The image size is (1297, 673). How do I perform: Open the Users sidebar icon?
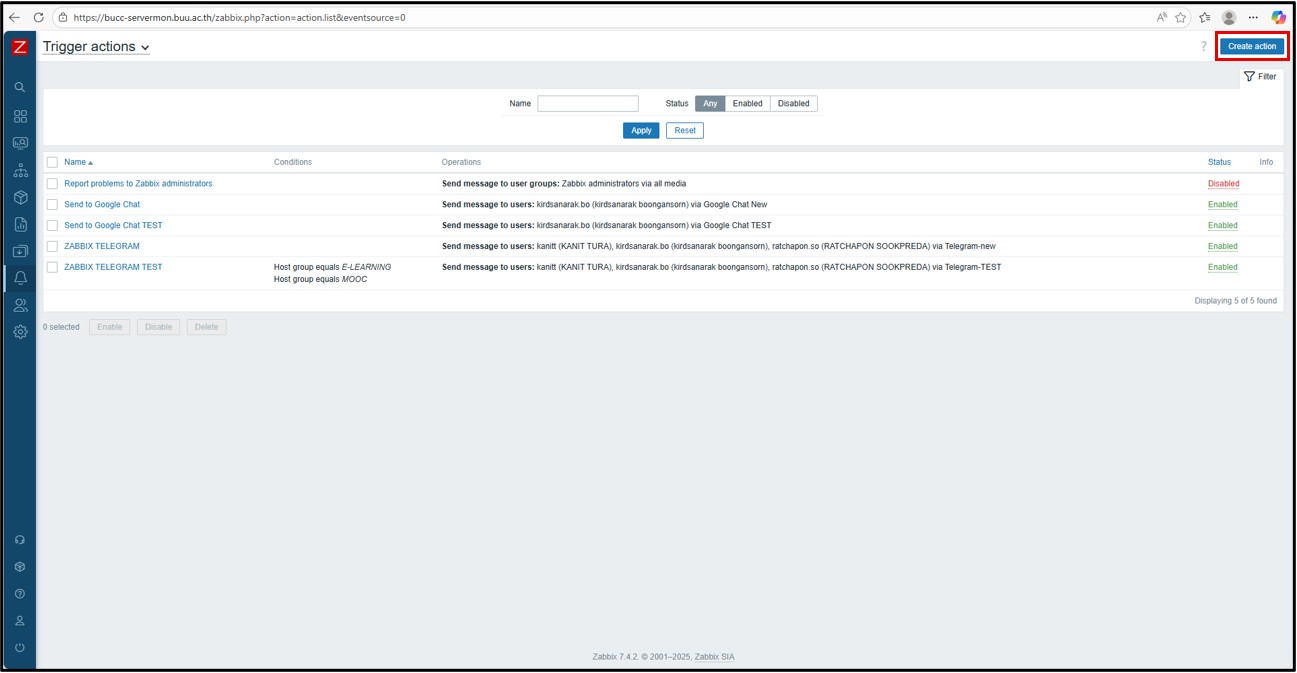pos(19,305)
